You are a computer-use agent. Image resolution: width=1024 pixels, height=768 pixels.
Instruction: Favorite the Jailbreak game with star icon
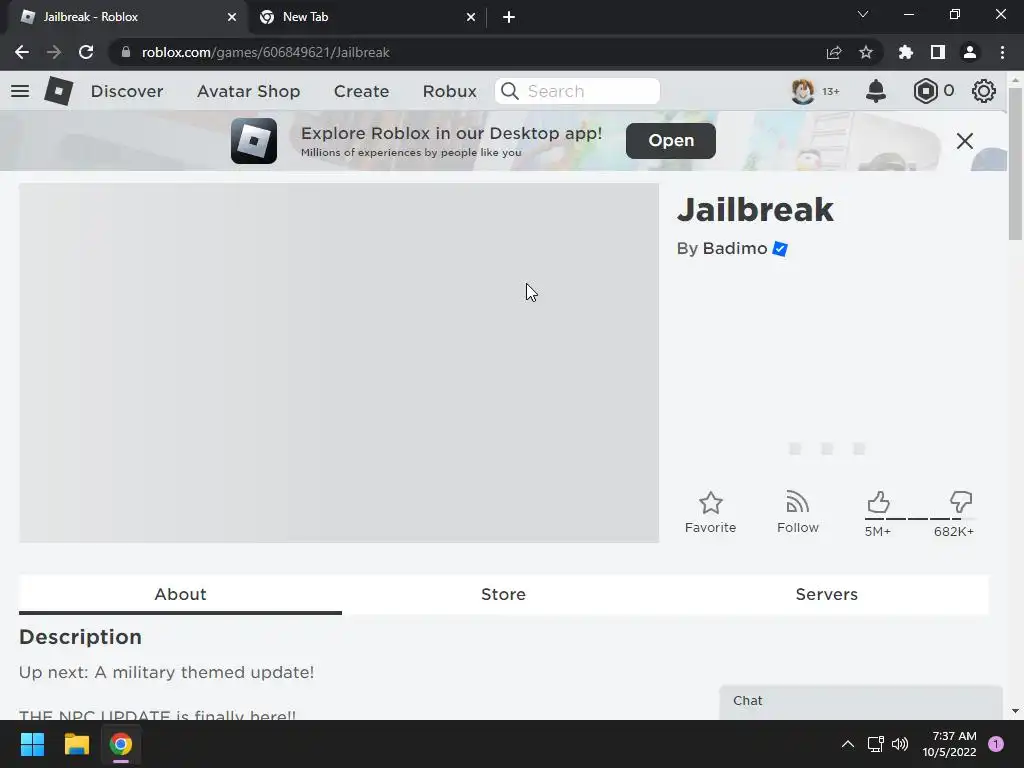click(x=711, y=503)
